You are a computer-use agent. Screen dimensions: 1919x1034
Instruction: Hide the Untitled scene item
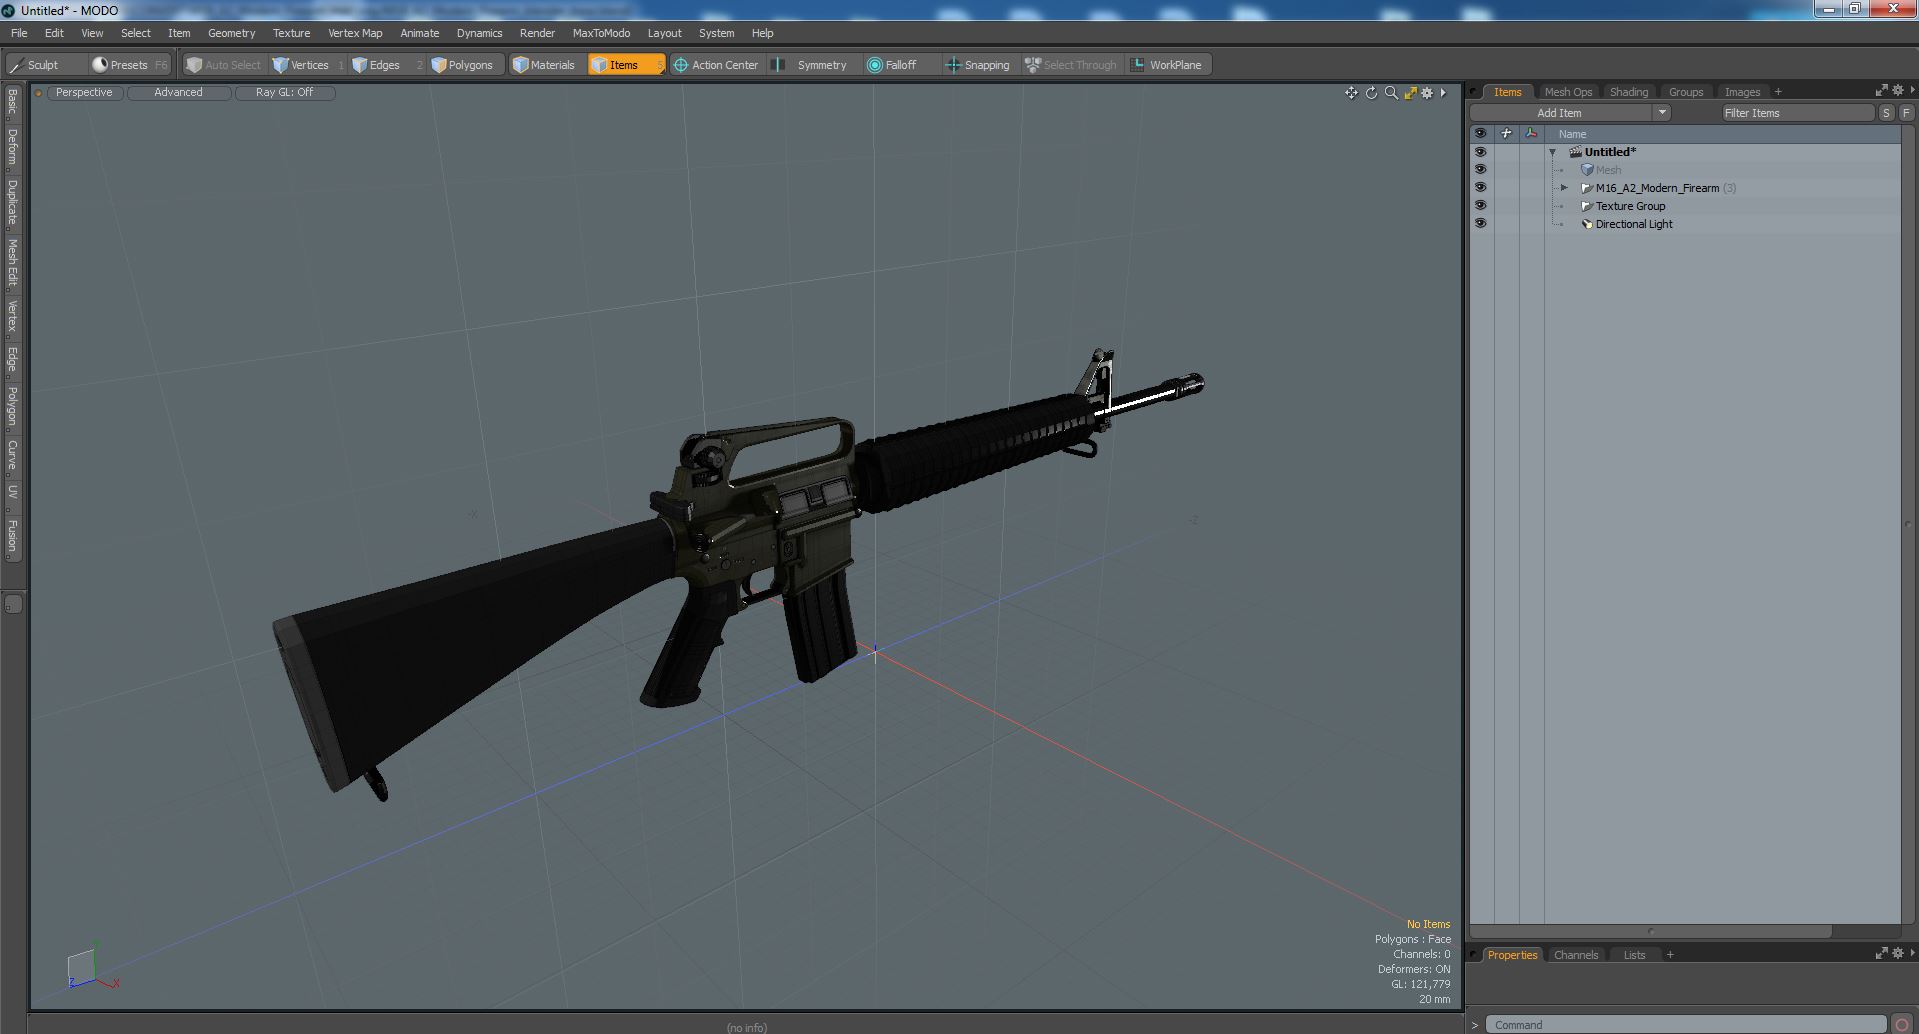coord(1480,152)
